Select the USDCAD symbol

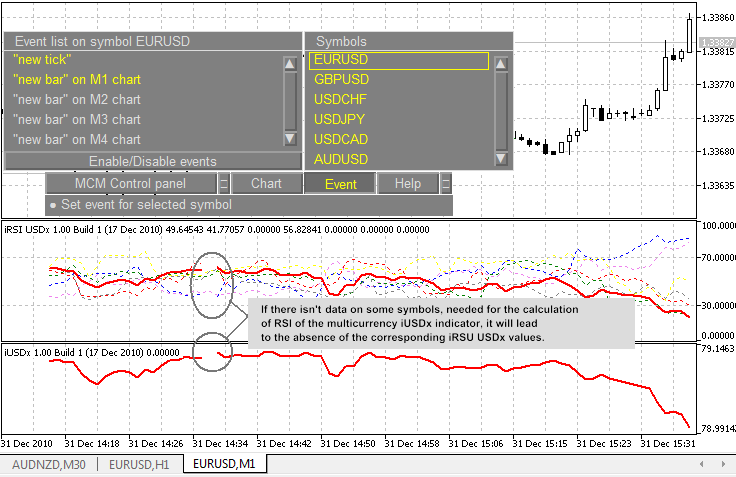[x=341, y=139]
